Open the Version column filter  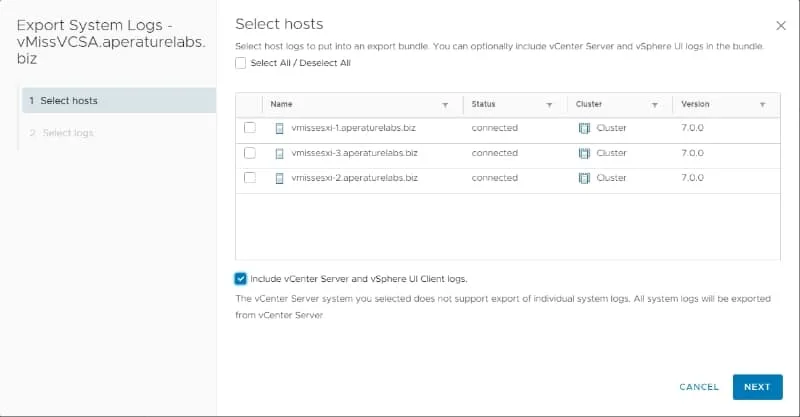762,105
